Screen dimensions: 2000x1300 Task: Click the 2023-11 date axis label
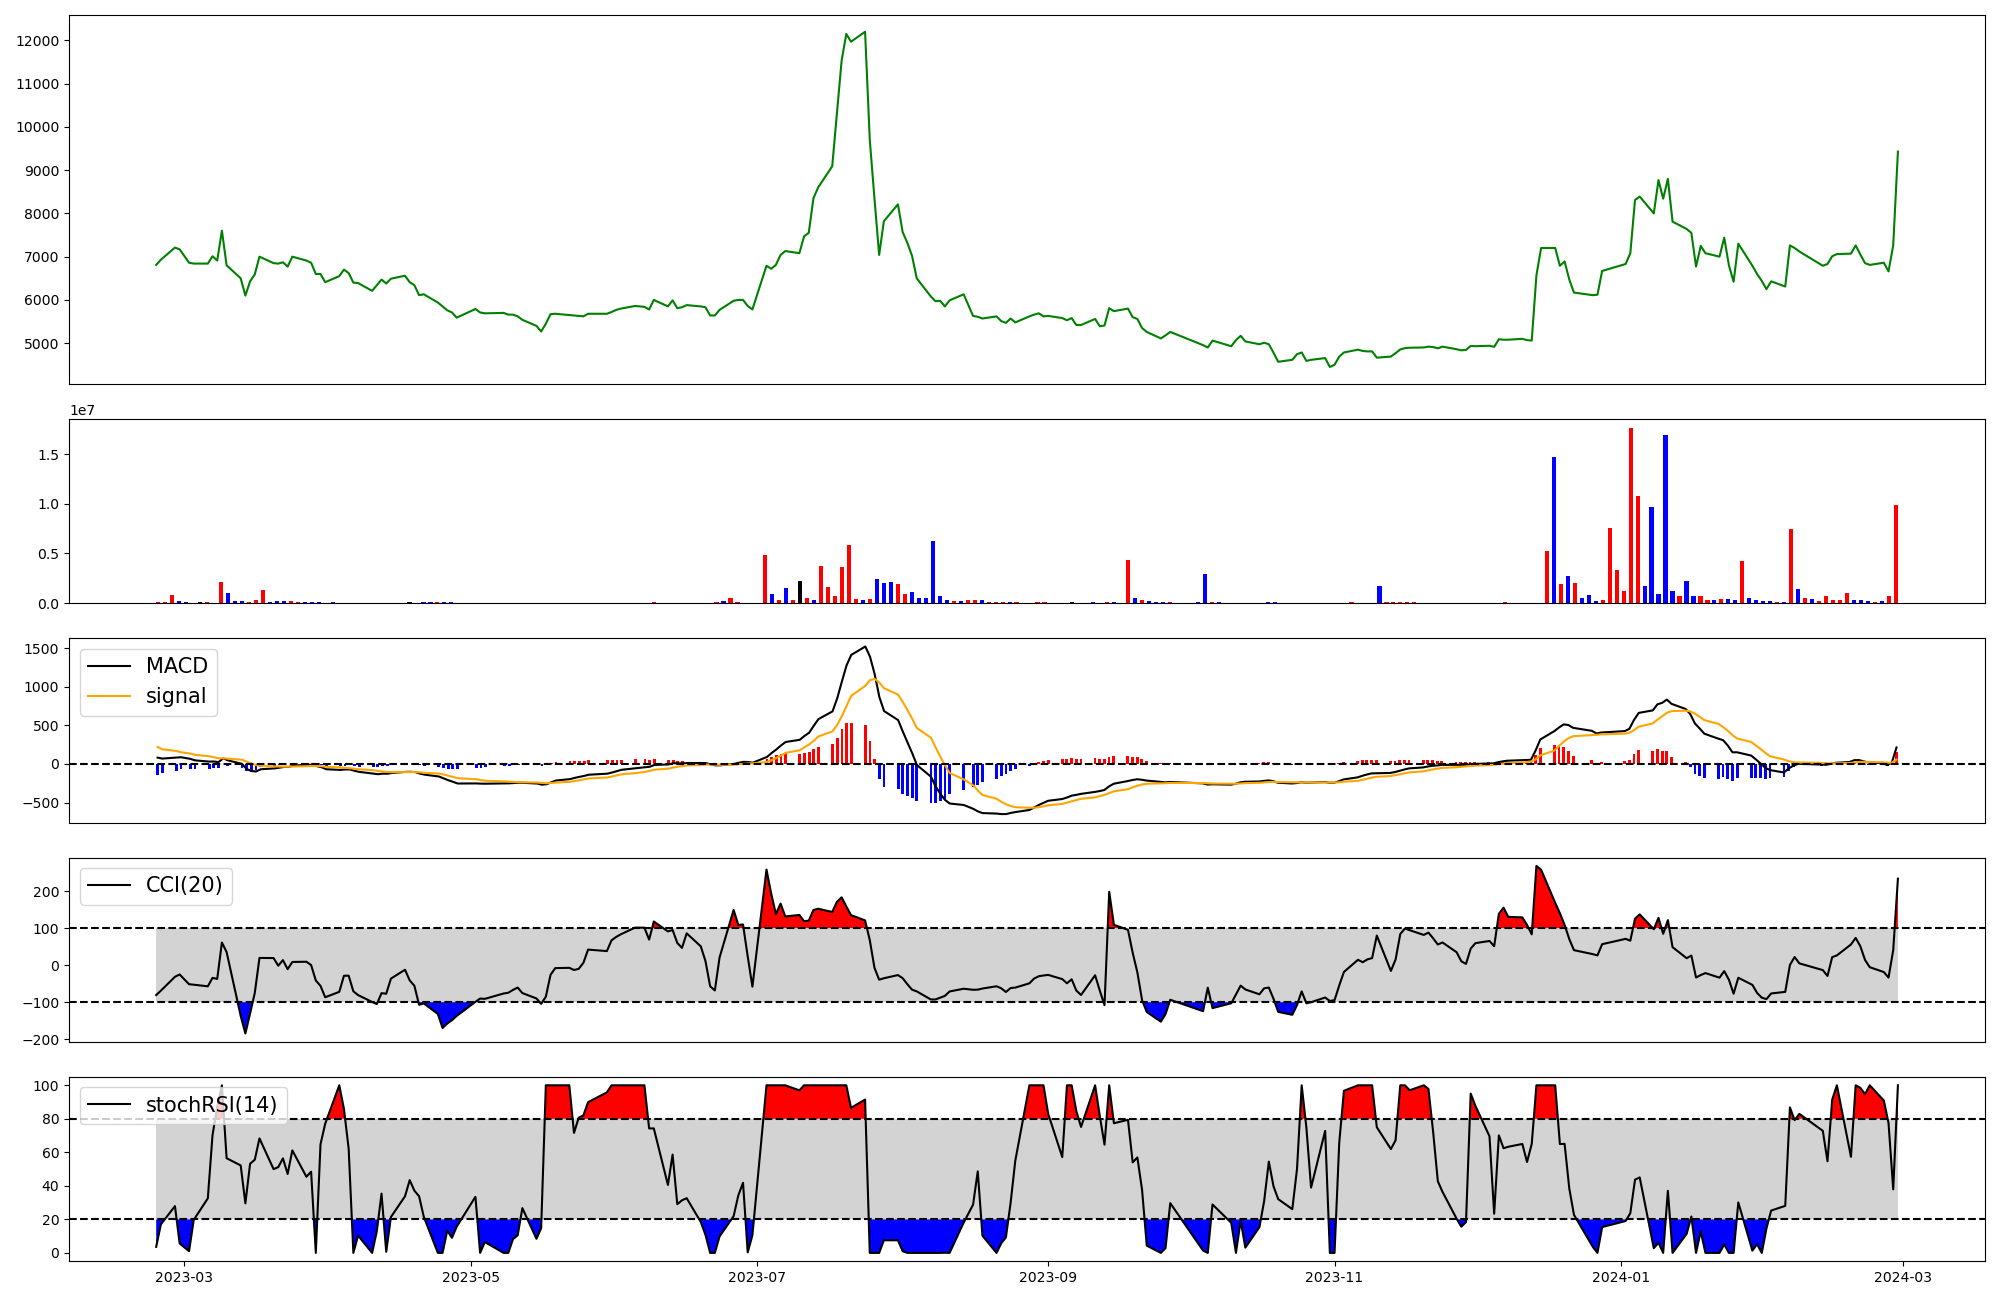1334,1277
